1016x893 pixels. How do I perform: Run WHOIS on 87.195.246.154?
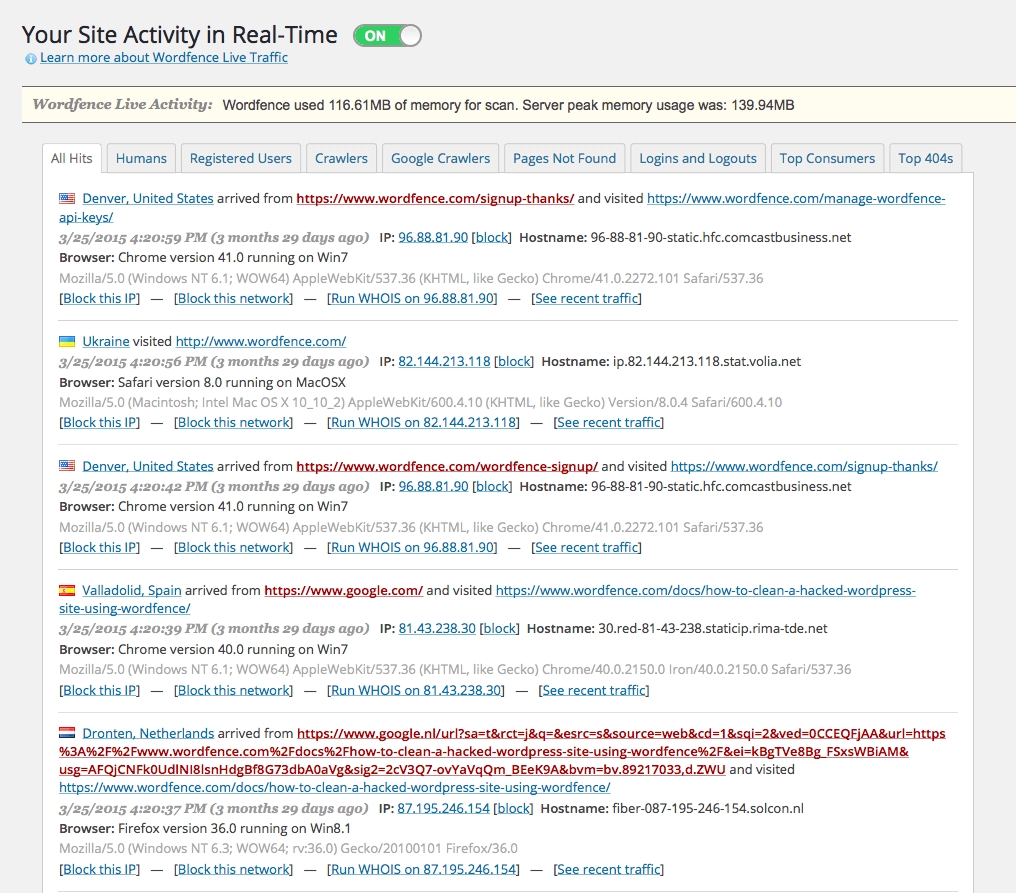click(424, 870)
